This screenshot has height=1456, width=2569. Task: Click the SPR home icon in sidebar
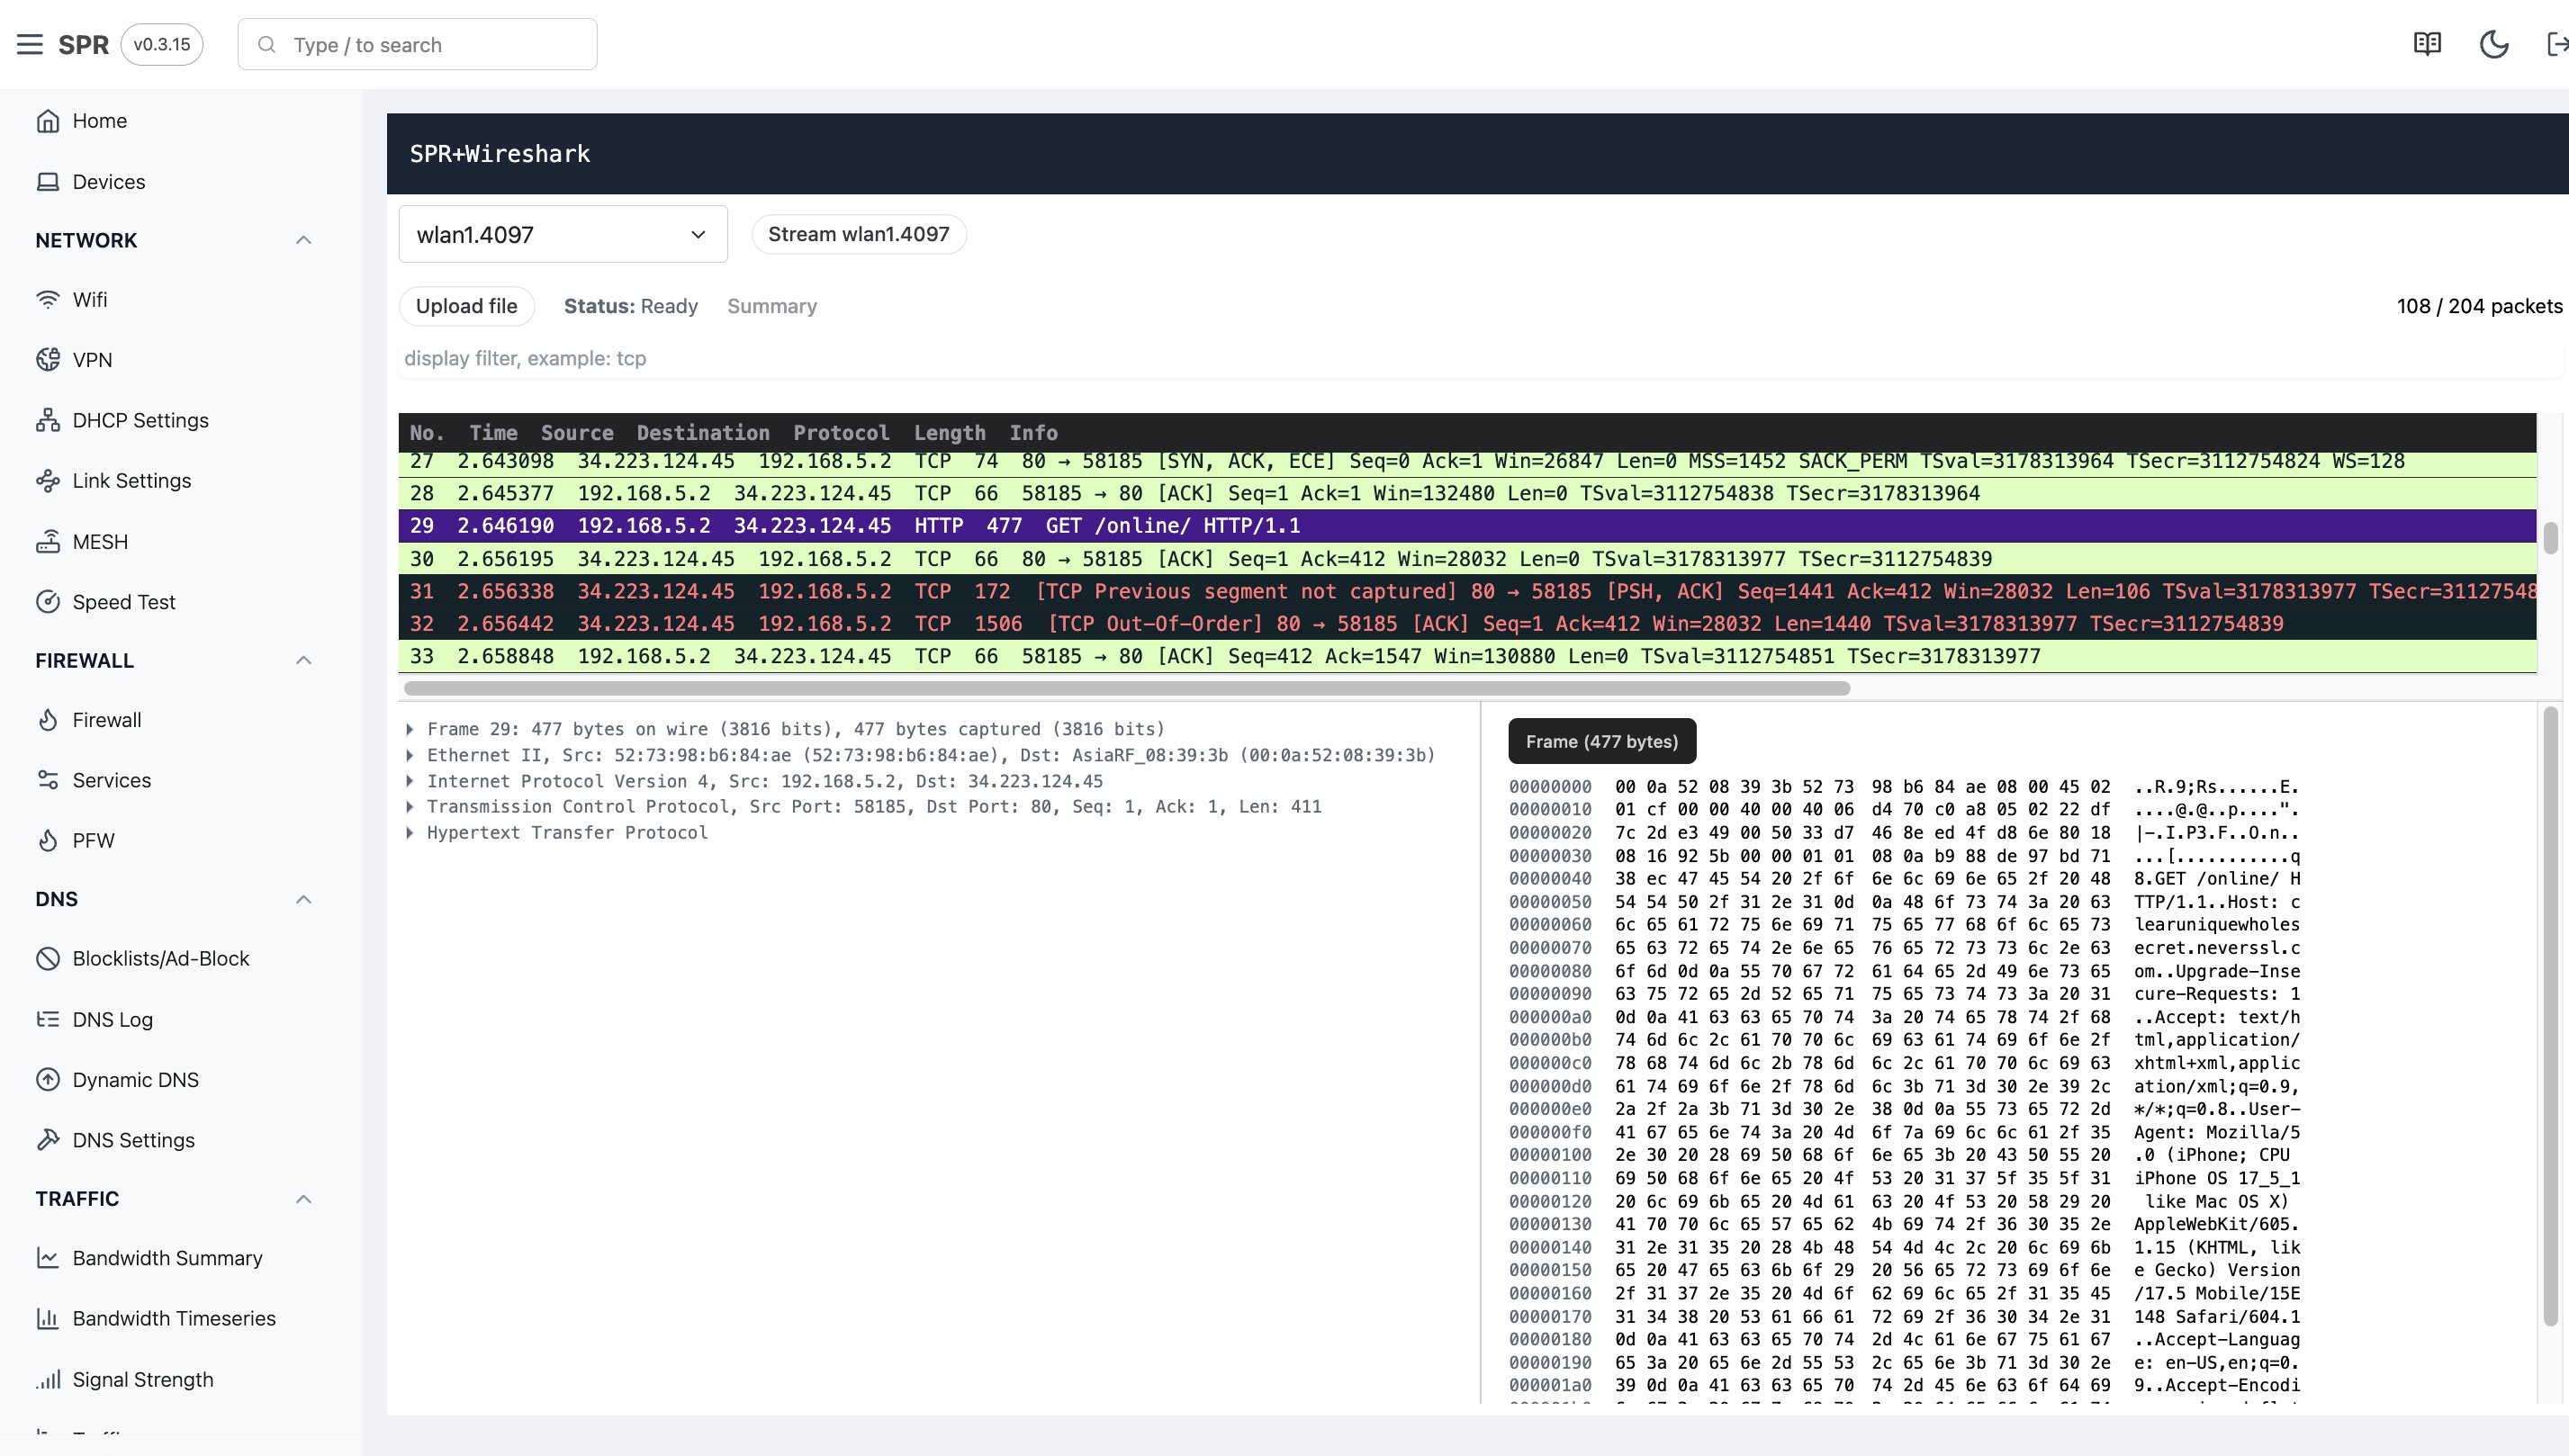click(x=48, y=118)
